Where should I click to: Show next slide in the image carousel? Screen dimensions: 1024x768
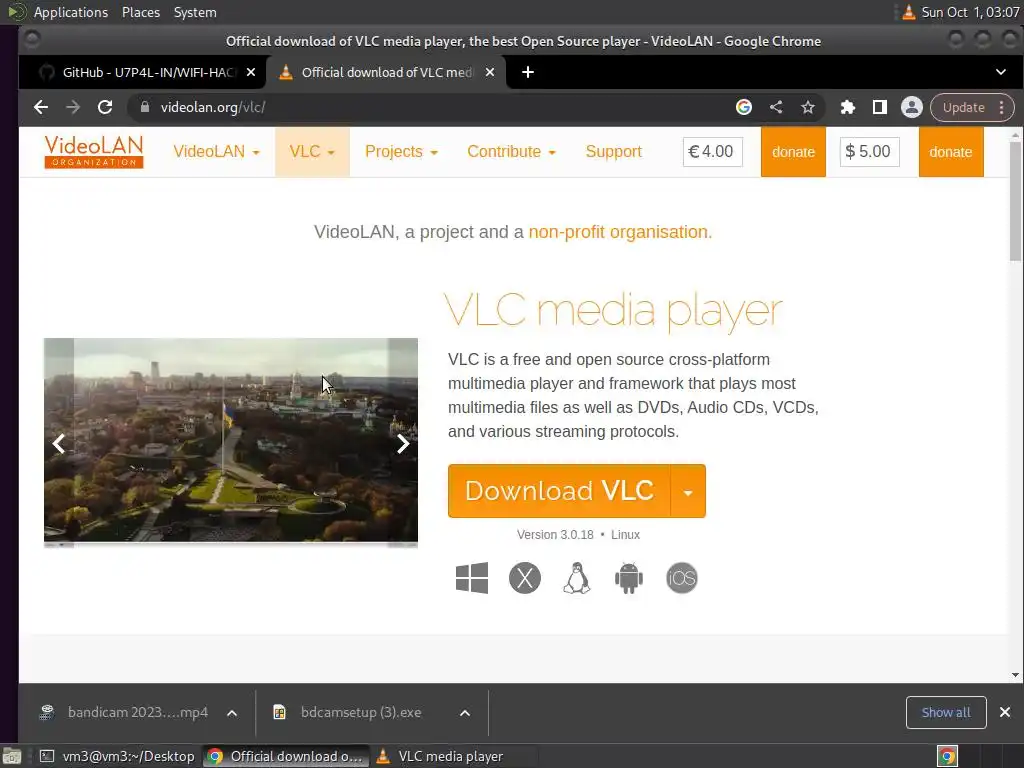coord(403,443)
